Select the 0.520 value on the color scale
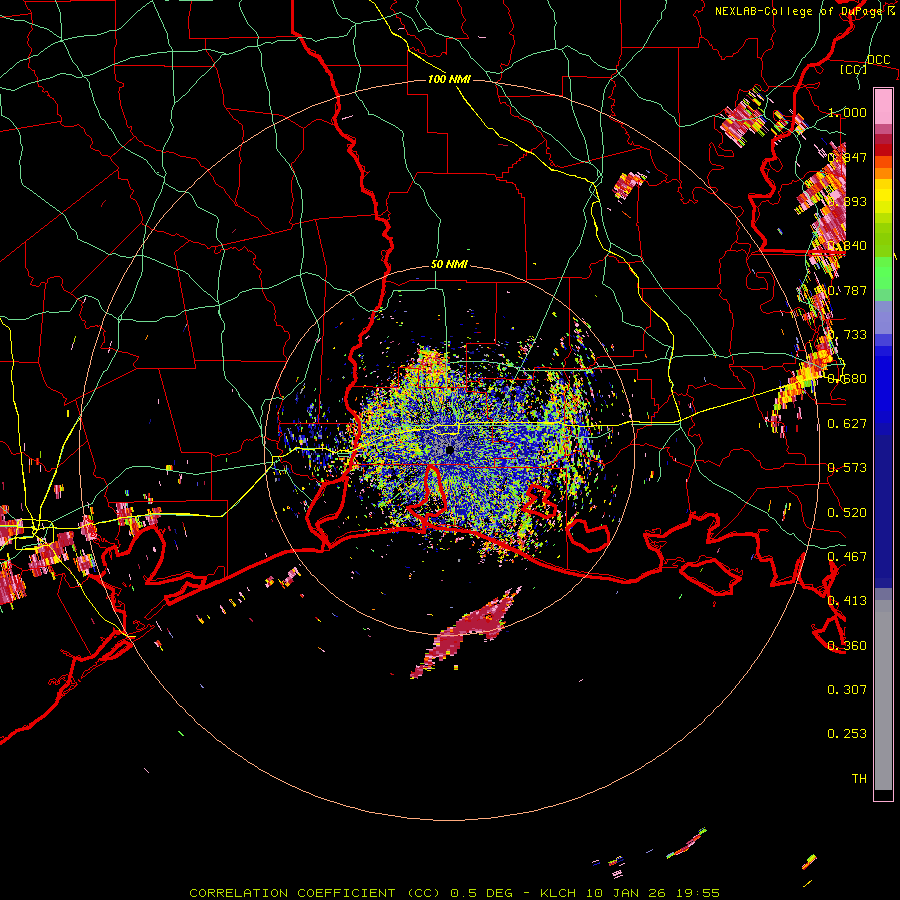 point(847,513)
